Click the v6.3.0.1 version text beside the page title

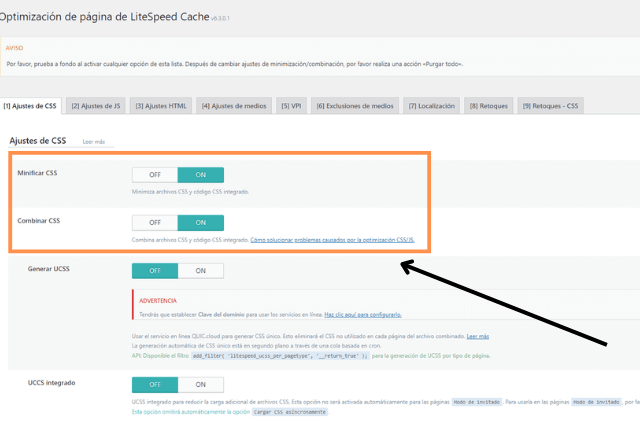[220, 18]
